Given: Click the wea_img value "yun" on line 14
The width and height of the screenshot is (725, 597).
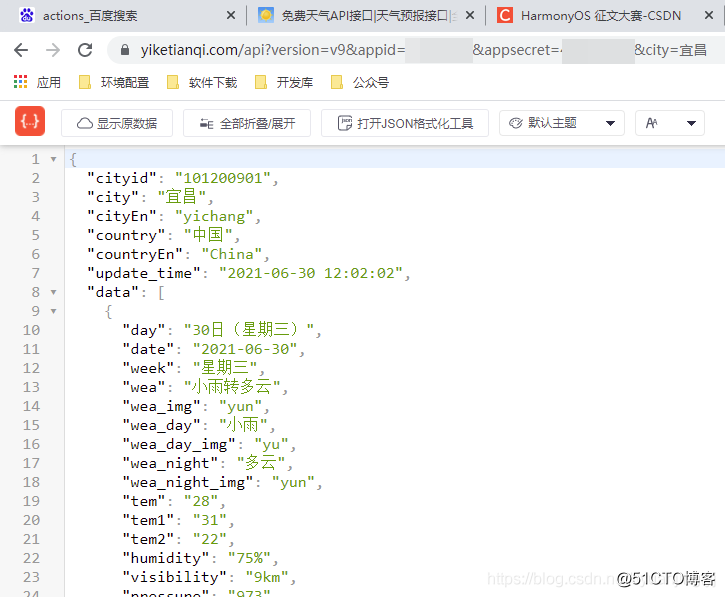Looking at the screenshot, I should 240,406.
